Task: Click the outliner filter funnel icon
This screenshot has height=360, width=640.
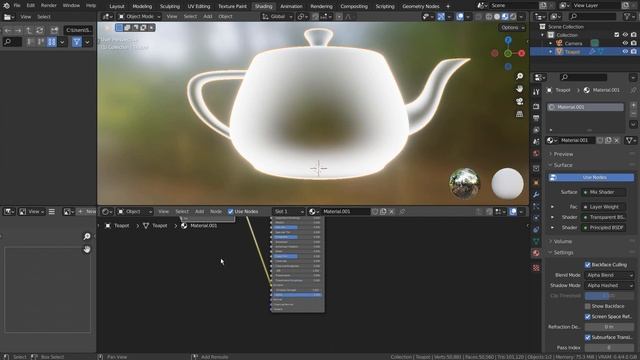Action: (627, 16)
